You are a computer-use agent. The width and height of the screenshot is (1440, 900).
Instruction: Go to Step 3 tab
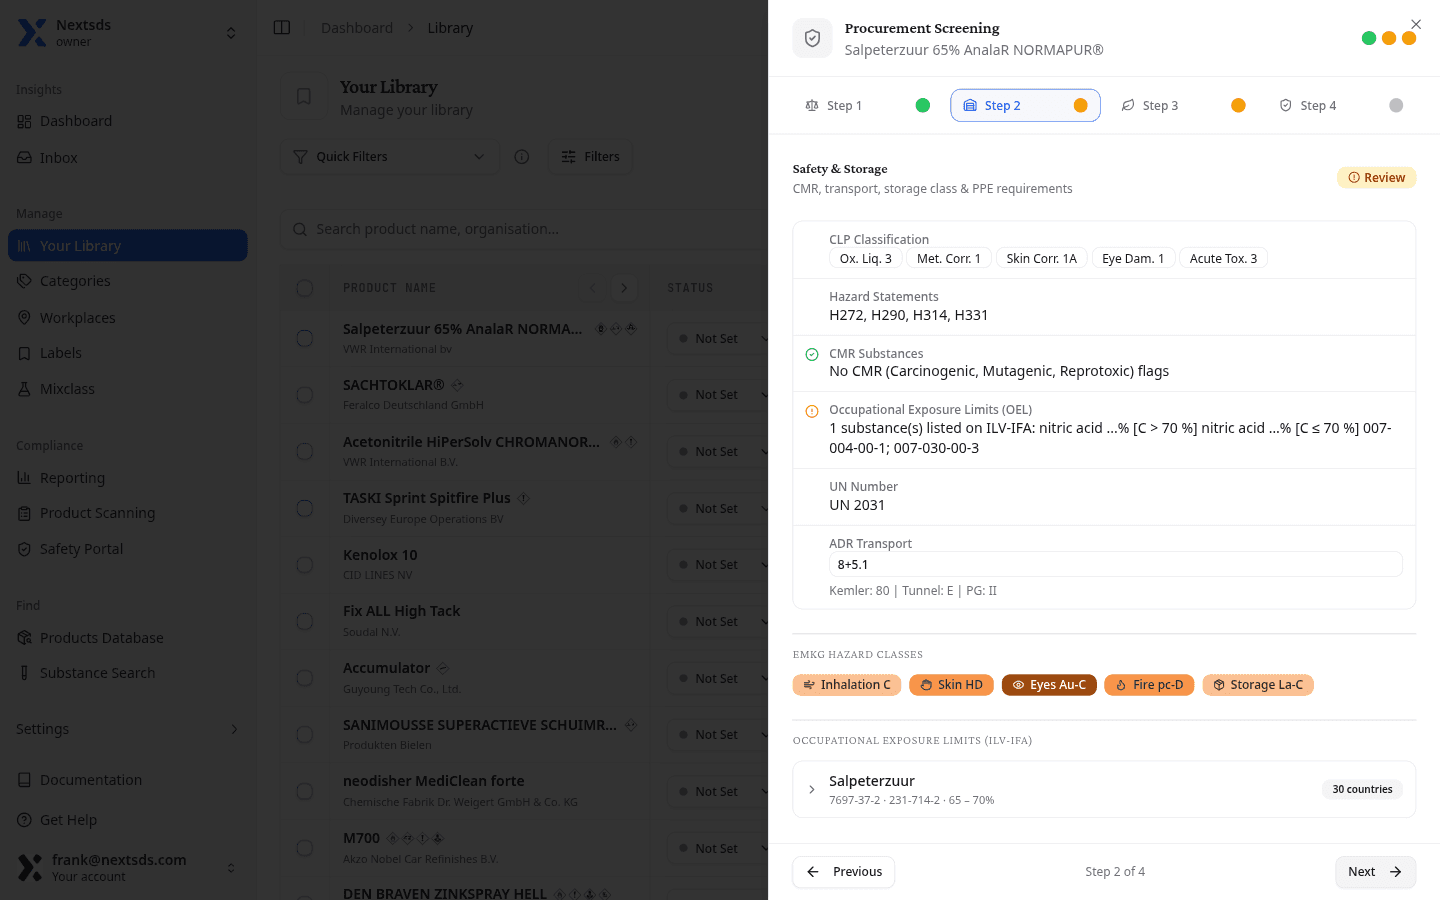pos(1183,106)
